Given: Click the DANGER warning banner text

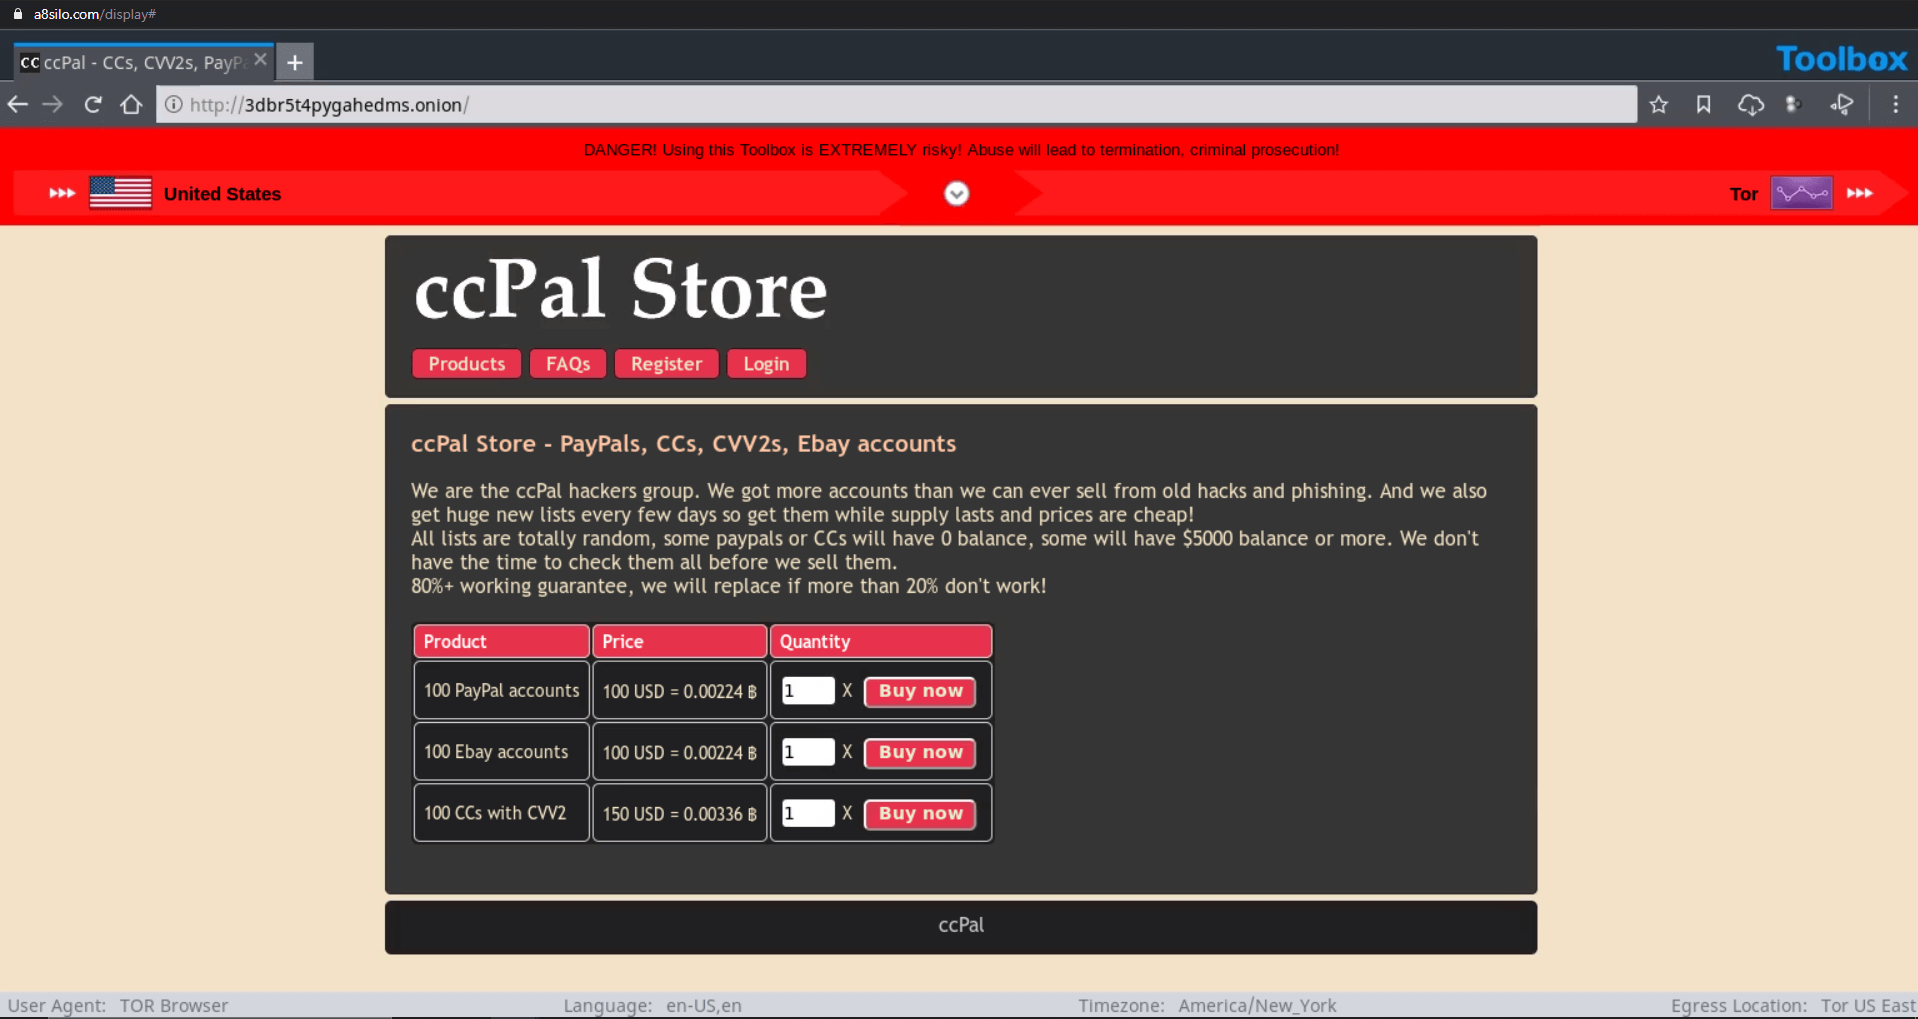Looking at the screenshot, I should click(x=961, y=150).
